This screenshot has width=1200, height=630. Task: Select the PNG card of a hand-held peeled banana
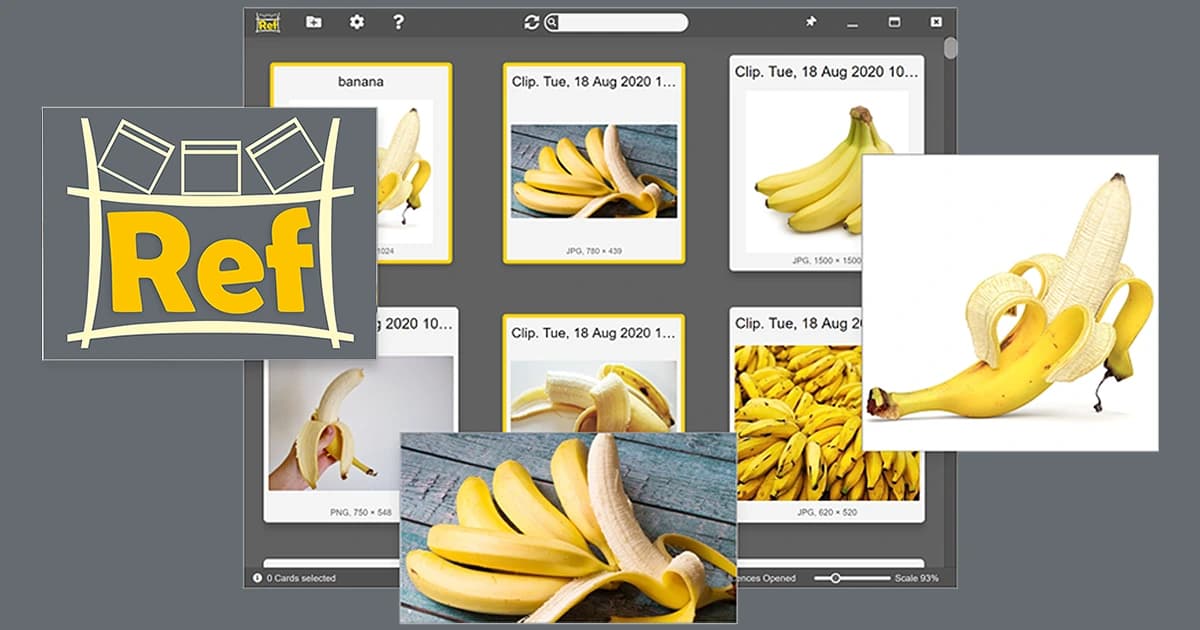(x=330, y=430)
